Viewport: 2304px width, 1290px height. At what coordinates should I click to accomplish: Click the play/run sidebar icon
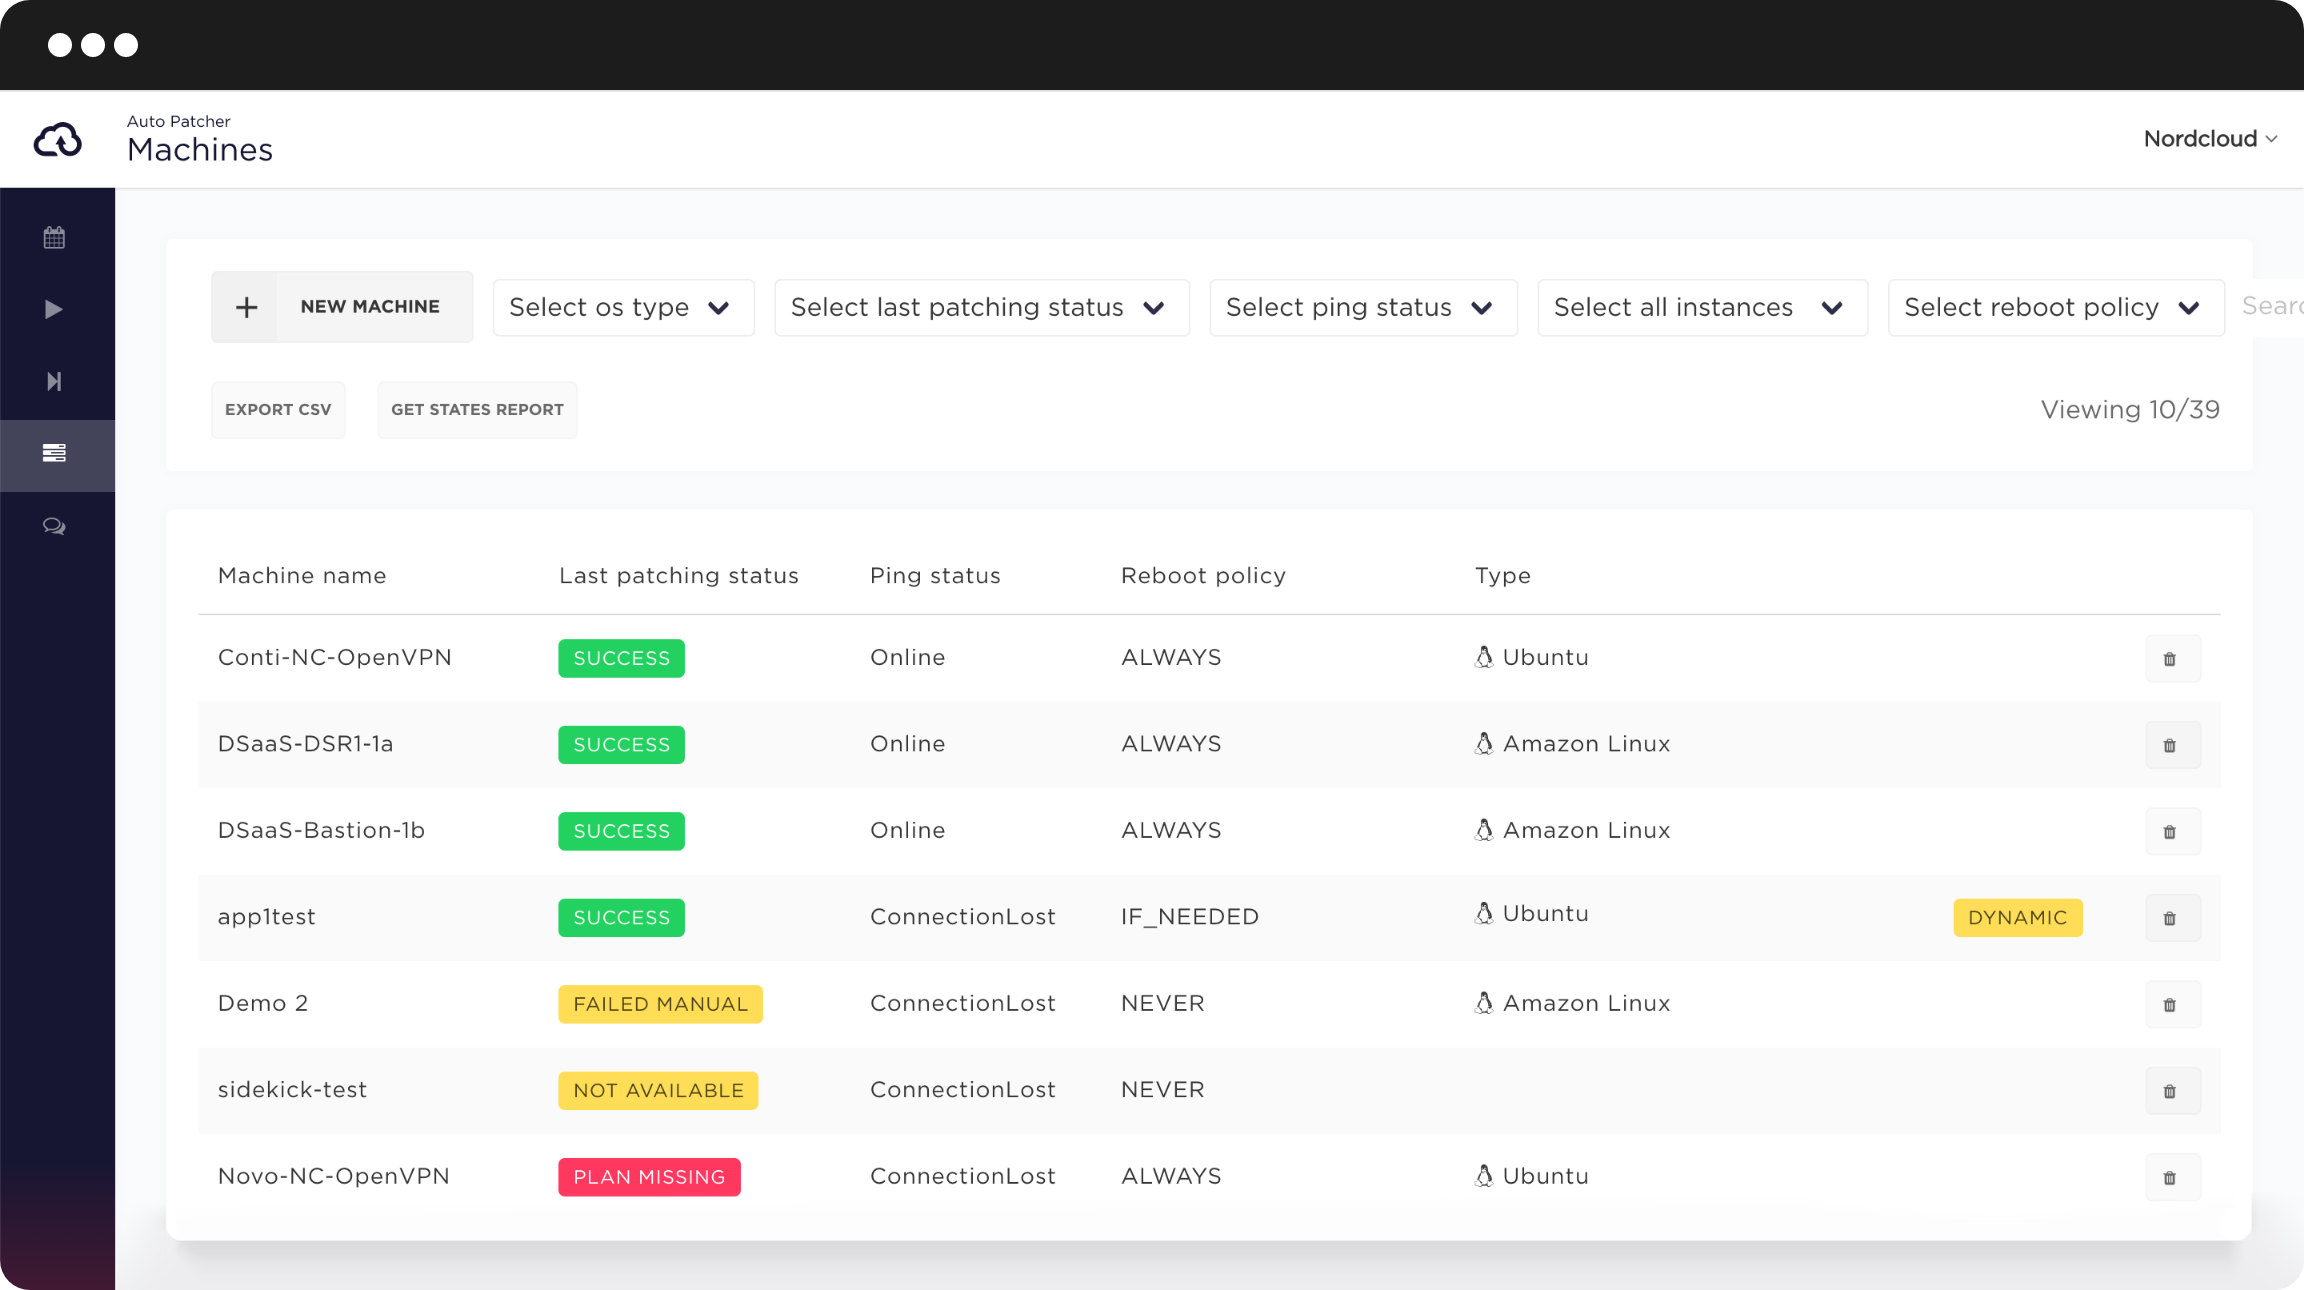[57, 309]
